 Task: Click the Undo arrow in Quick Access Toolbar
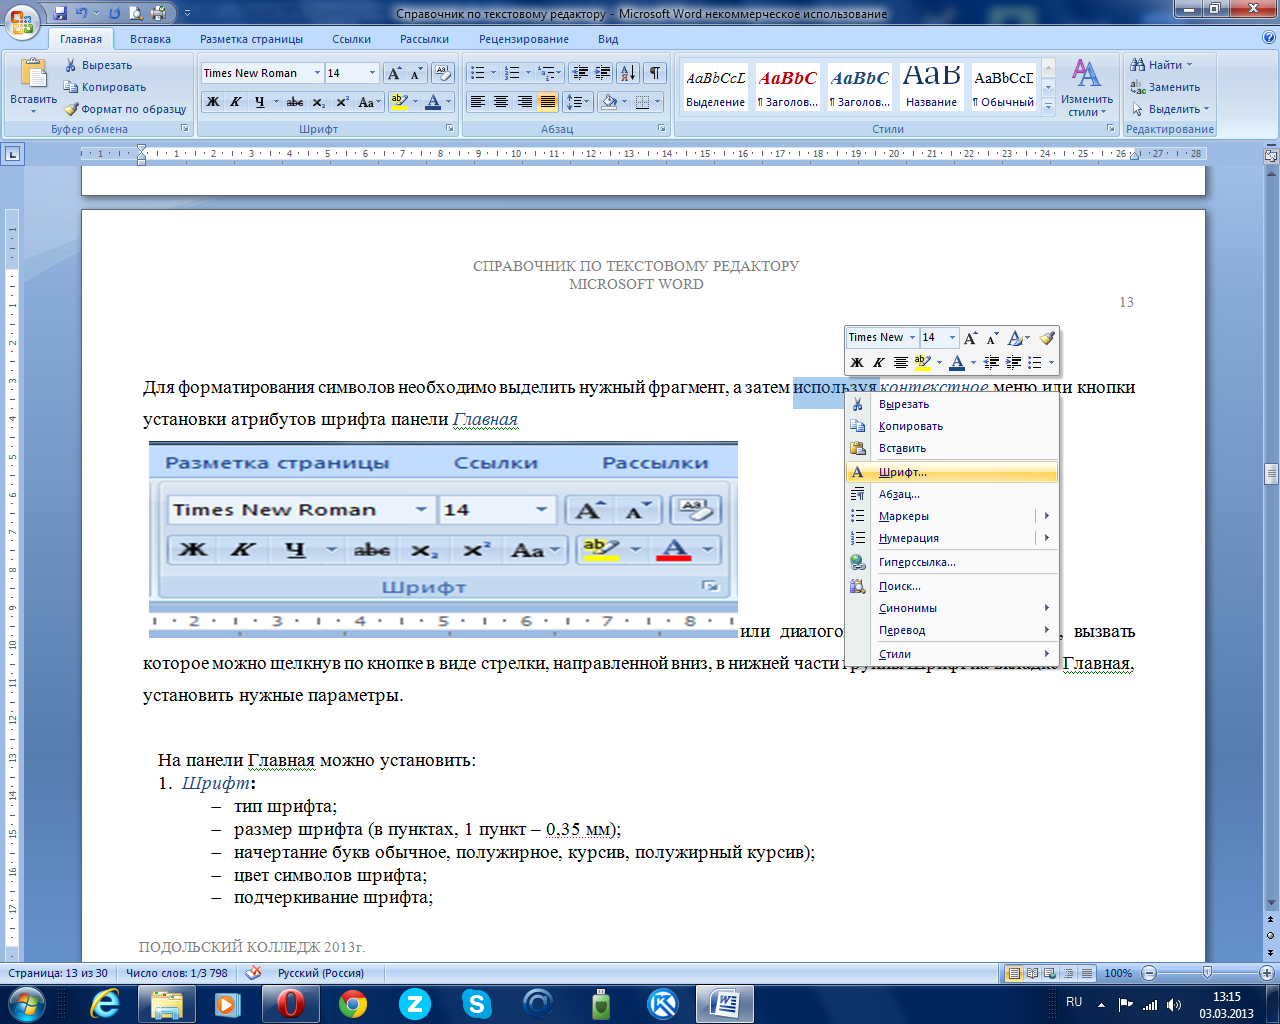[x=82, y=13]
